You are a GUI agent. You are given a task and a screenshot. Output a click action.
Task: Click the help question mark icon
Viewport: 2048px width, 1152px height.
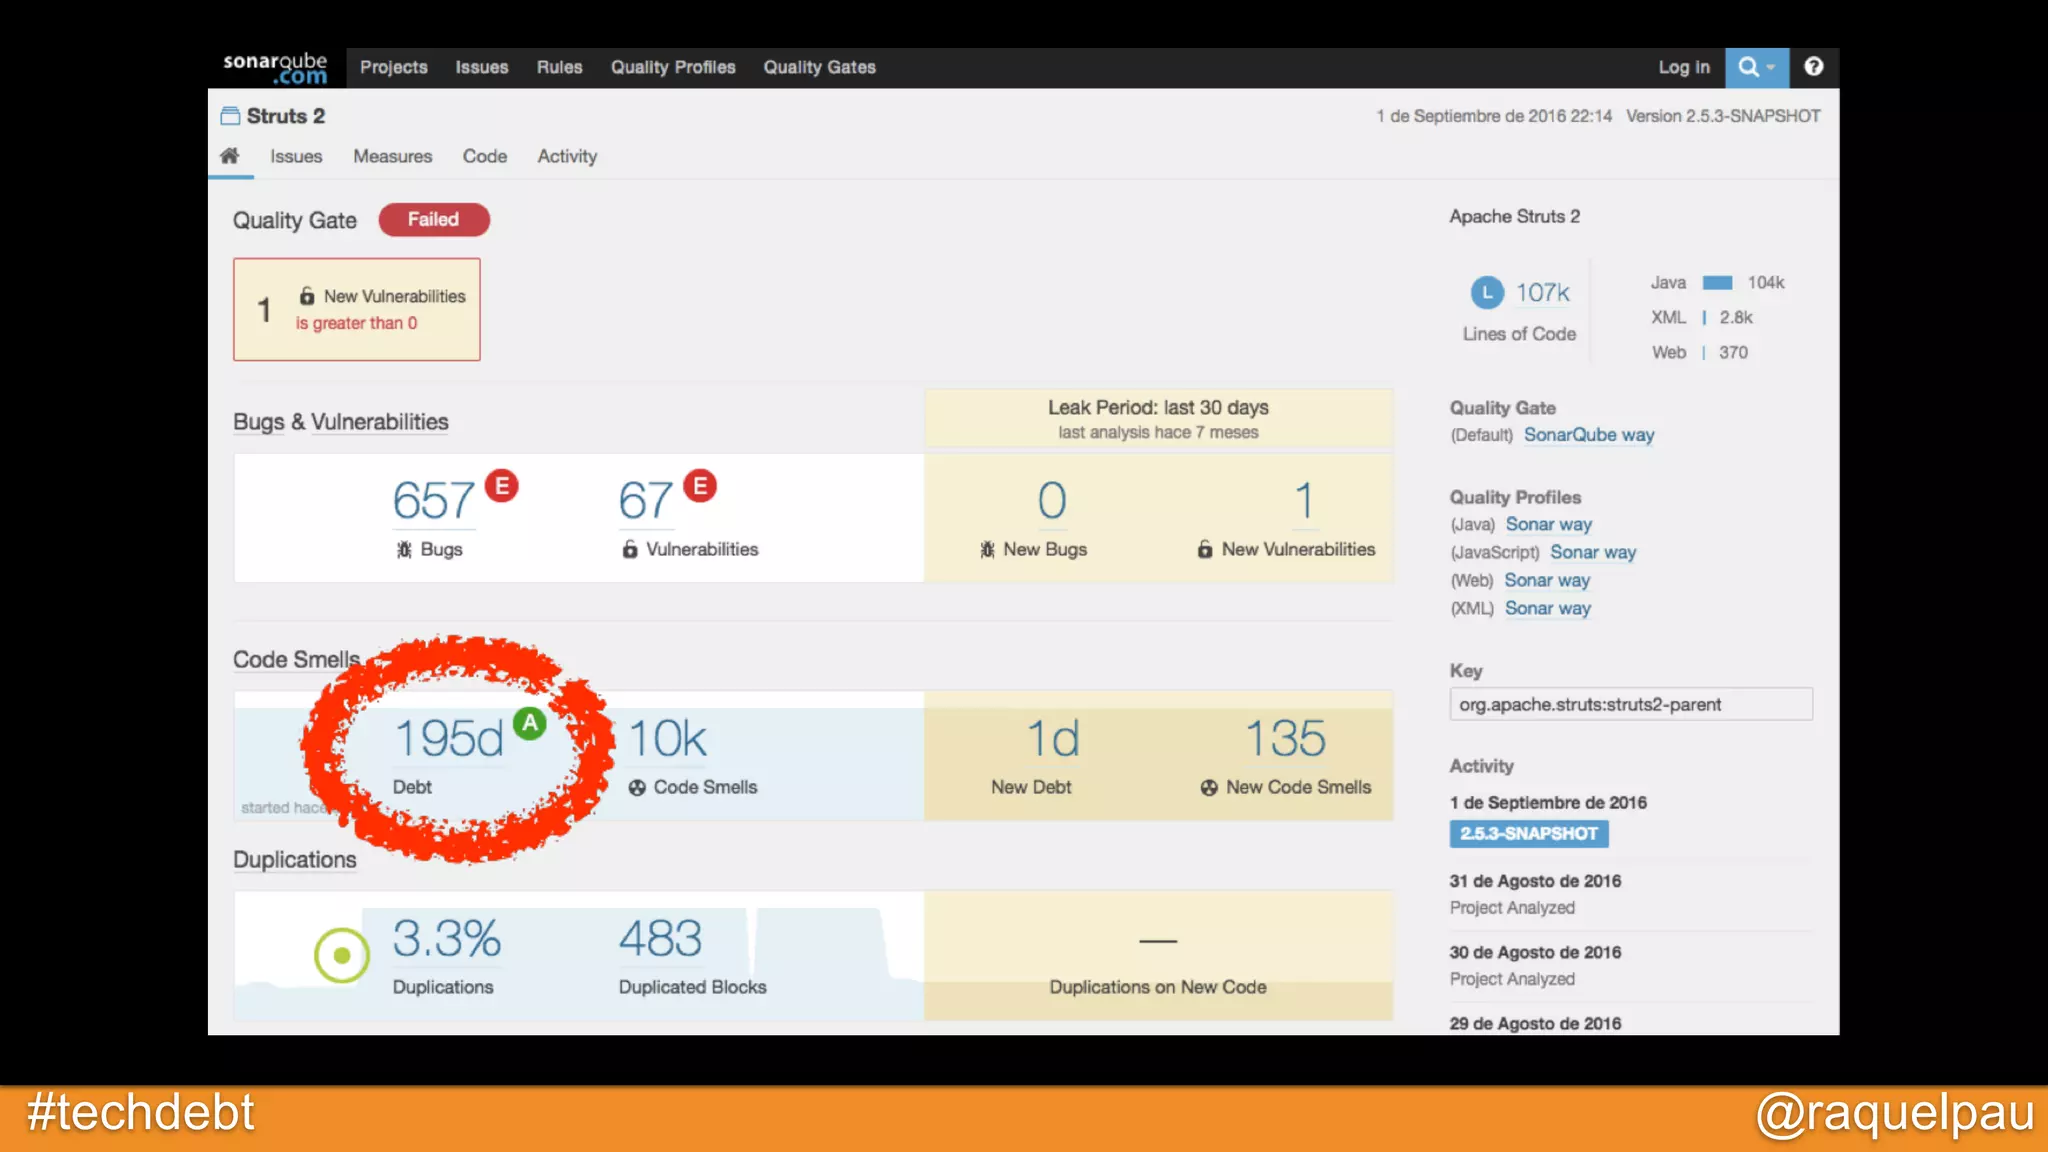(x=1813, y=67)
